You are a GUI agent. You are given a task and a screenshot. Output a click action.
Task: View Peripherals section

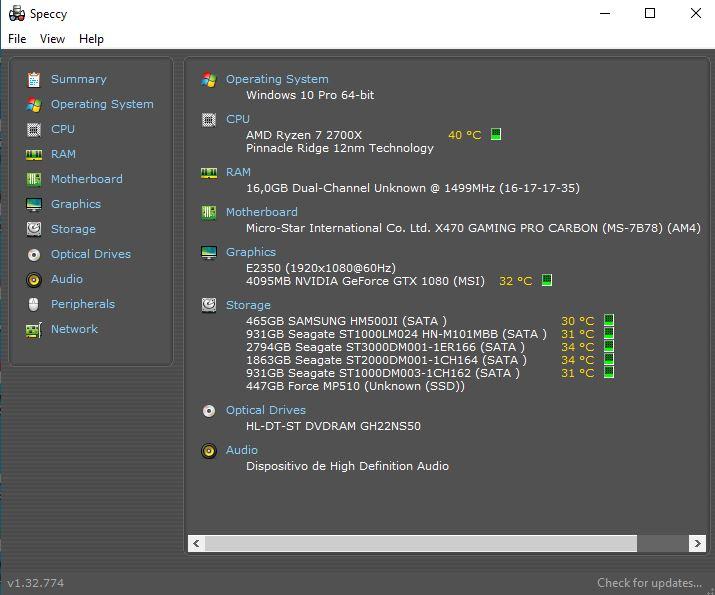point(83,304)
